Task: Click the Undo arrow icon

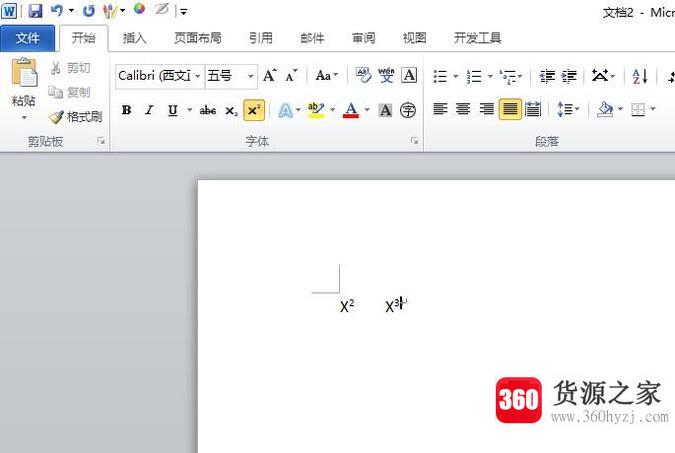Action: click(x=57, y=10)
